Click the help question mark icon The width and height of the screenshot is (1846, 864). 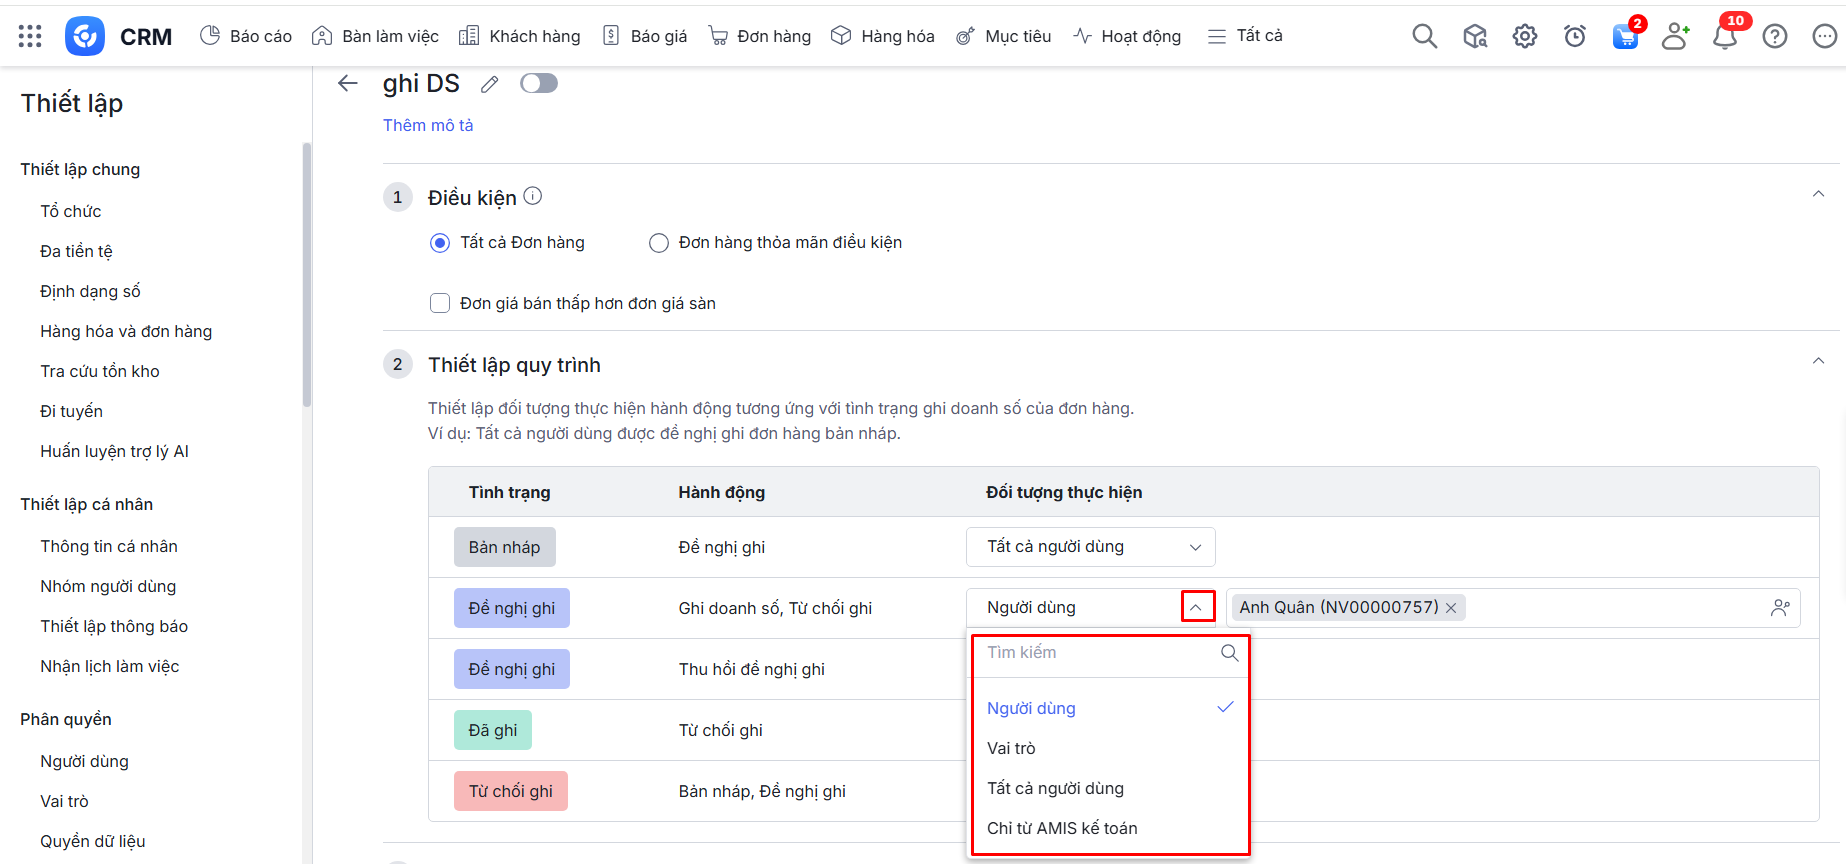(1774, 37)
